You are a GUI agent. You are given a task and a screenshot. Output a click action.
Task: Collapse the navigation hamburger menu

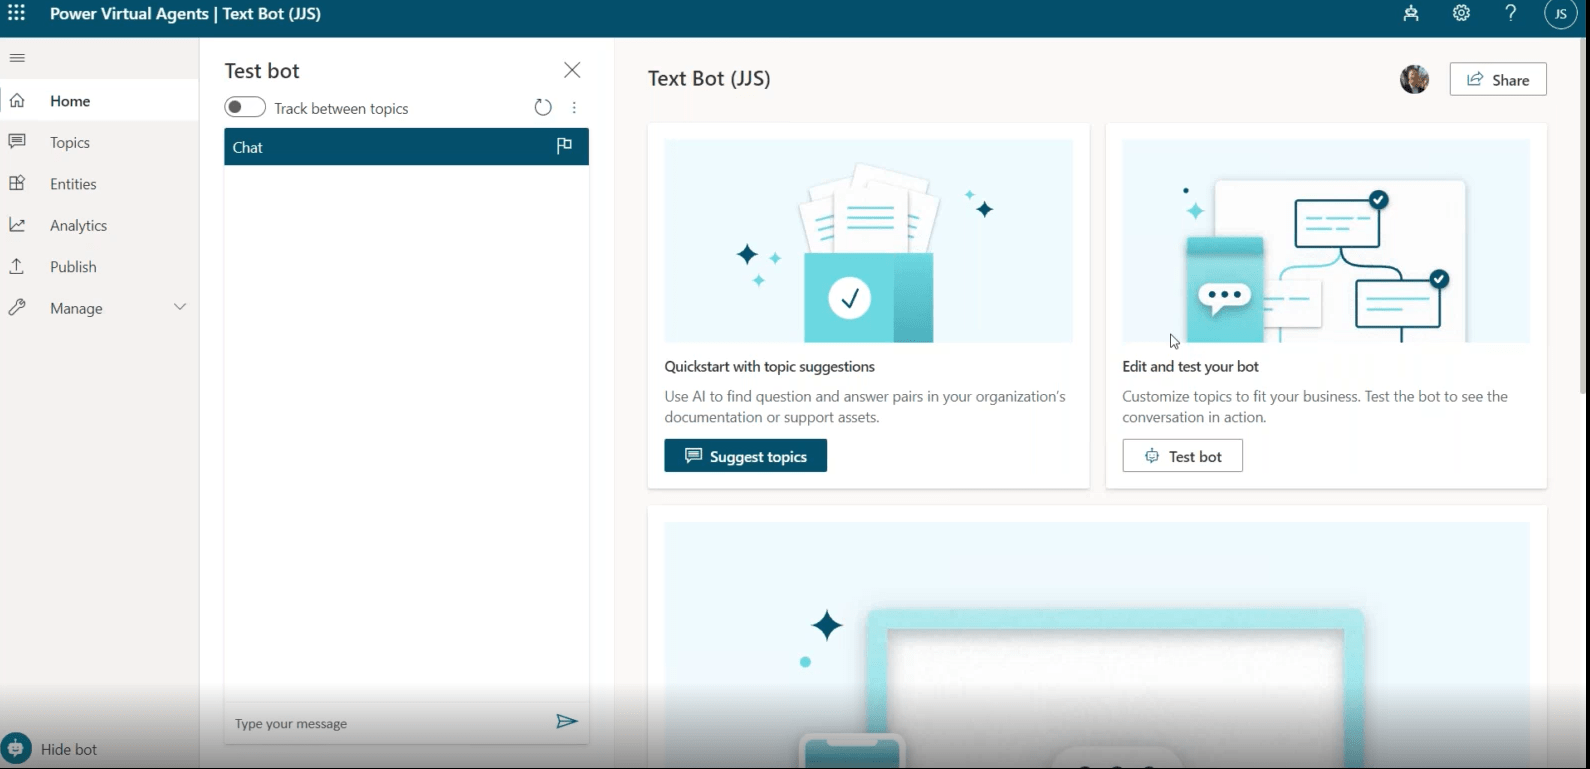pyautogui.click(x=17, y=58)
